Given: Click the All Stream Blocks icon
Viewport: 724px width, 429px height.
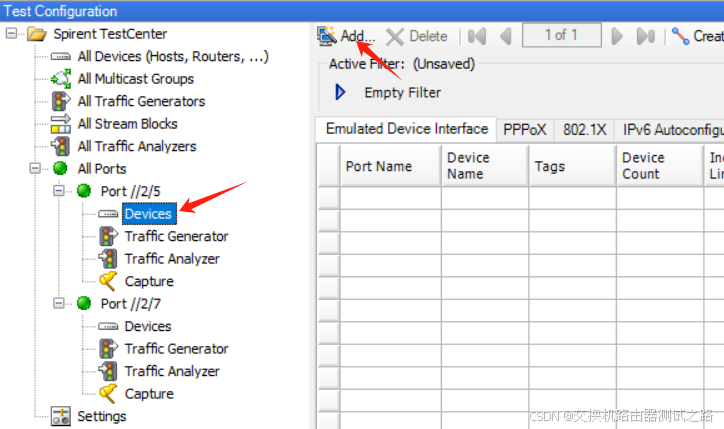Looking at the screenshot, I should tap(60, 124).
